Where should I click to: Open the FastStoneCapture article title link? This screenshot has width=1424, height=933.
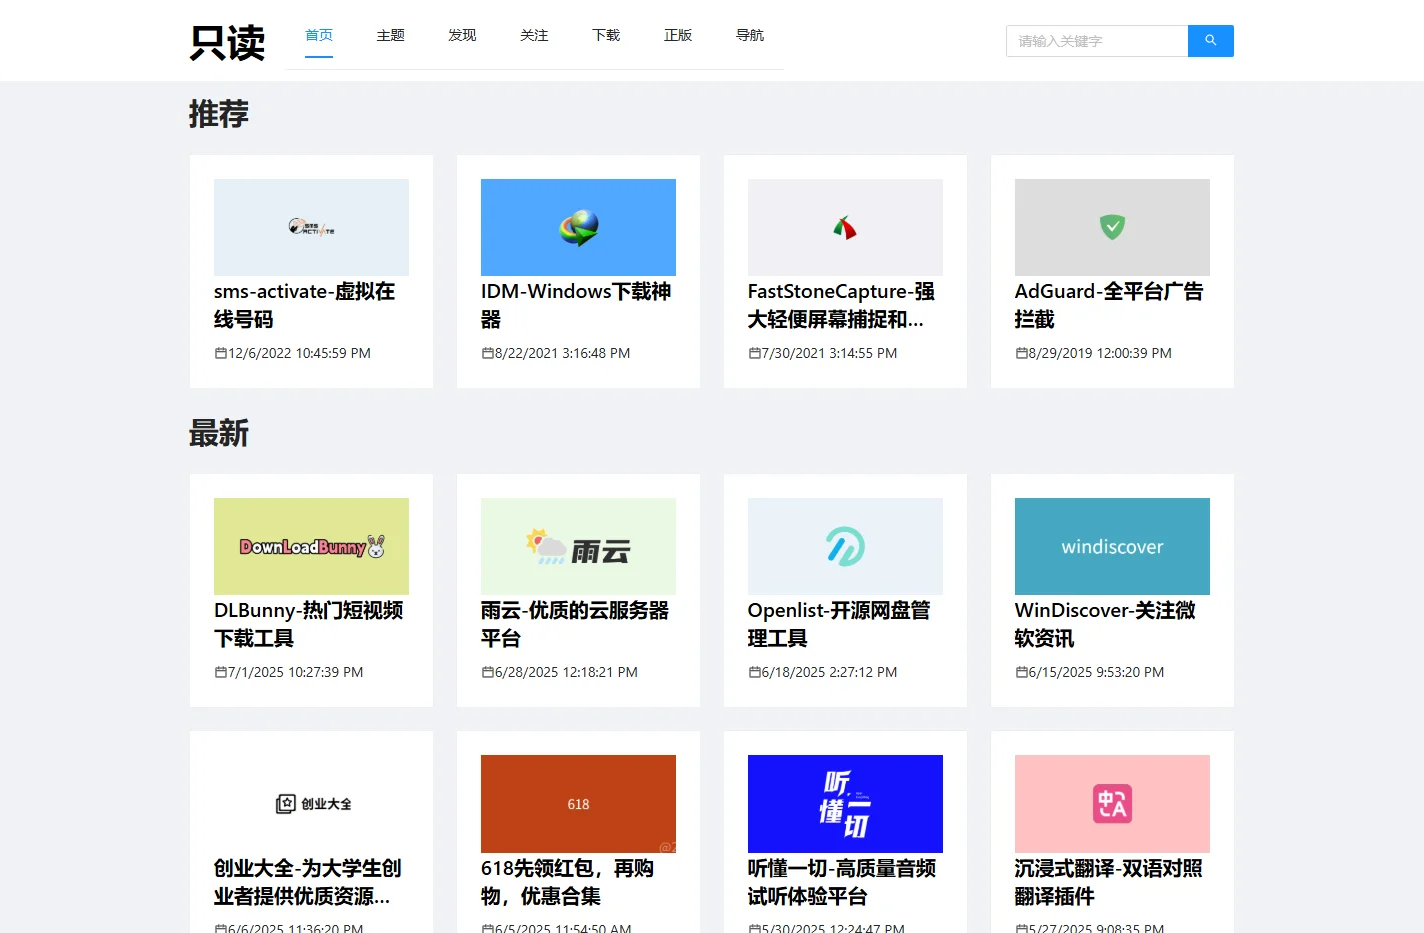tap(841, 305)
